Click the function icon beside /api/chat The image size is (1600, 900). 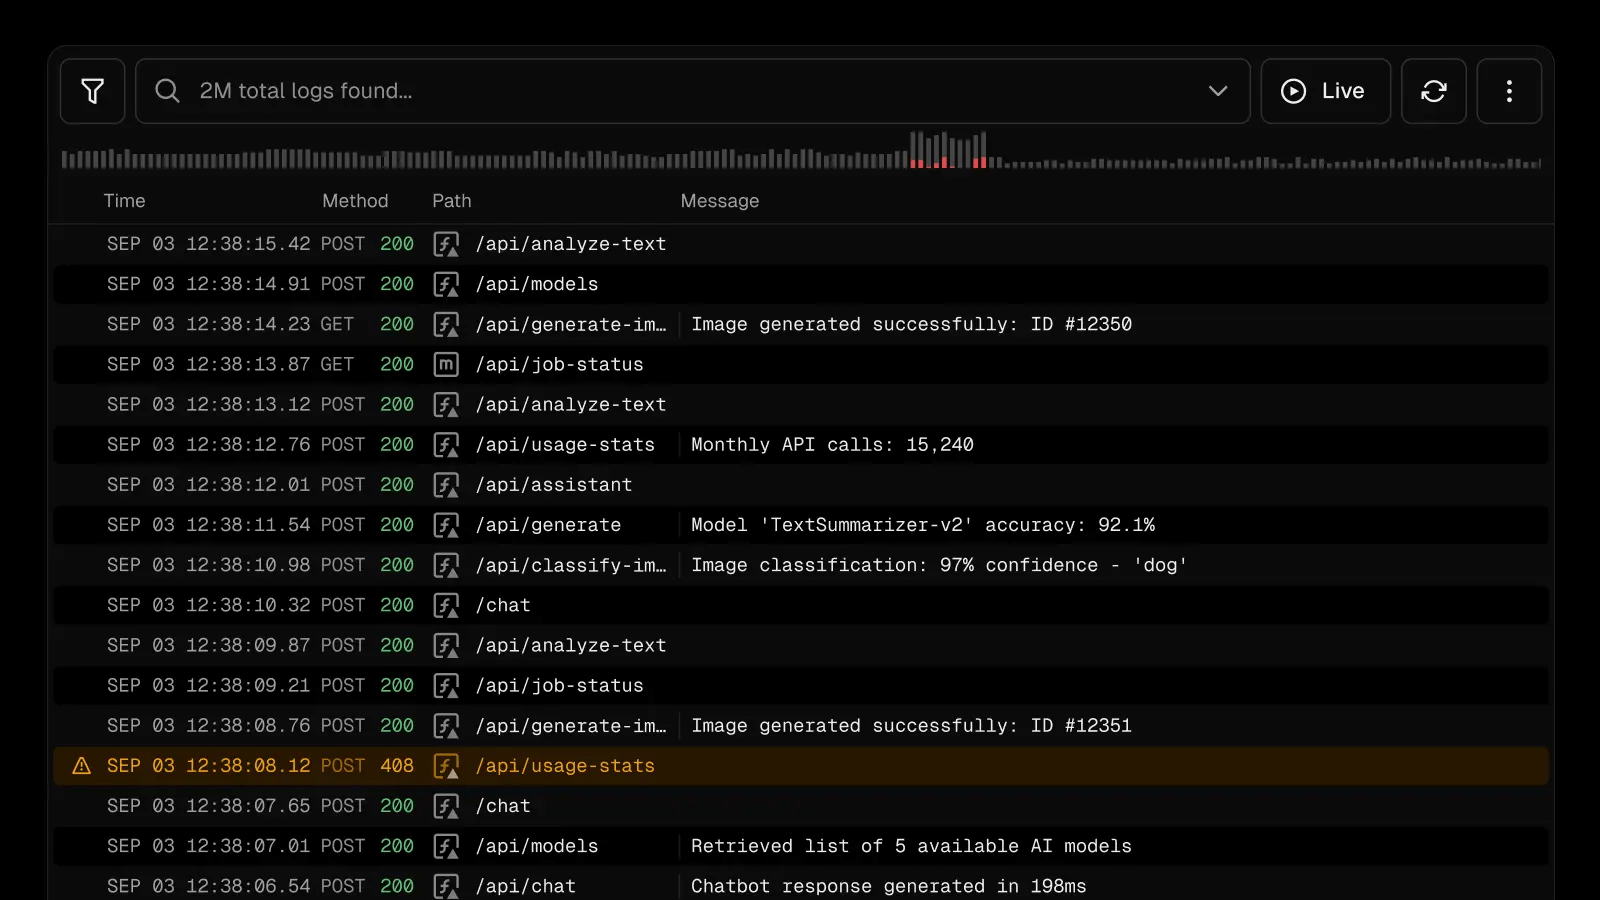(446, 886)
